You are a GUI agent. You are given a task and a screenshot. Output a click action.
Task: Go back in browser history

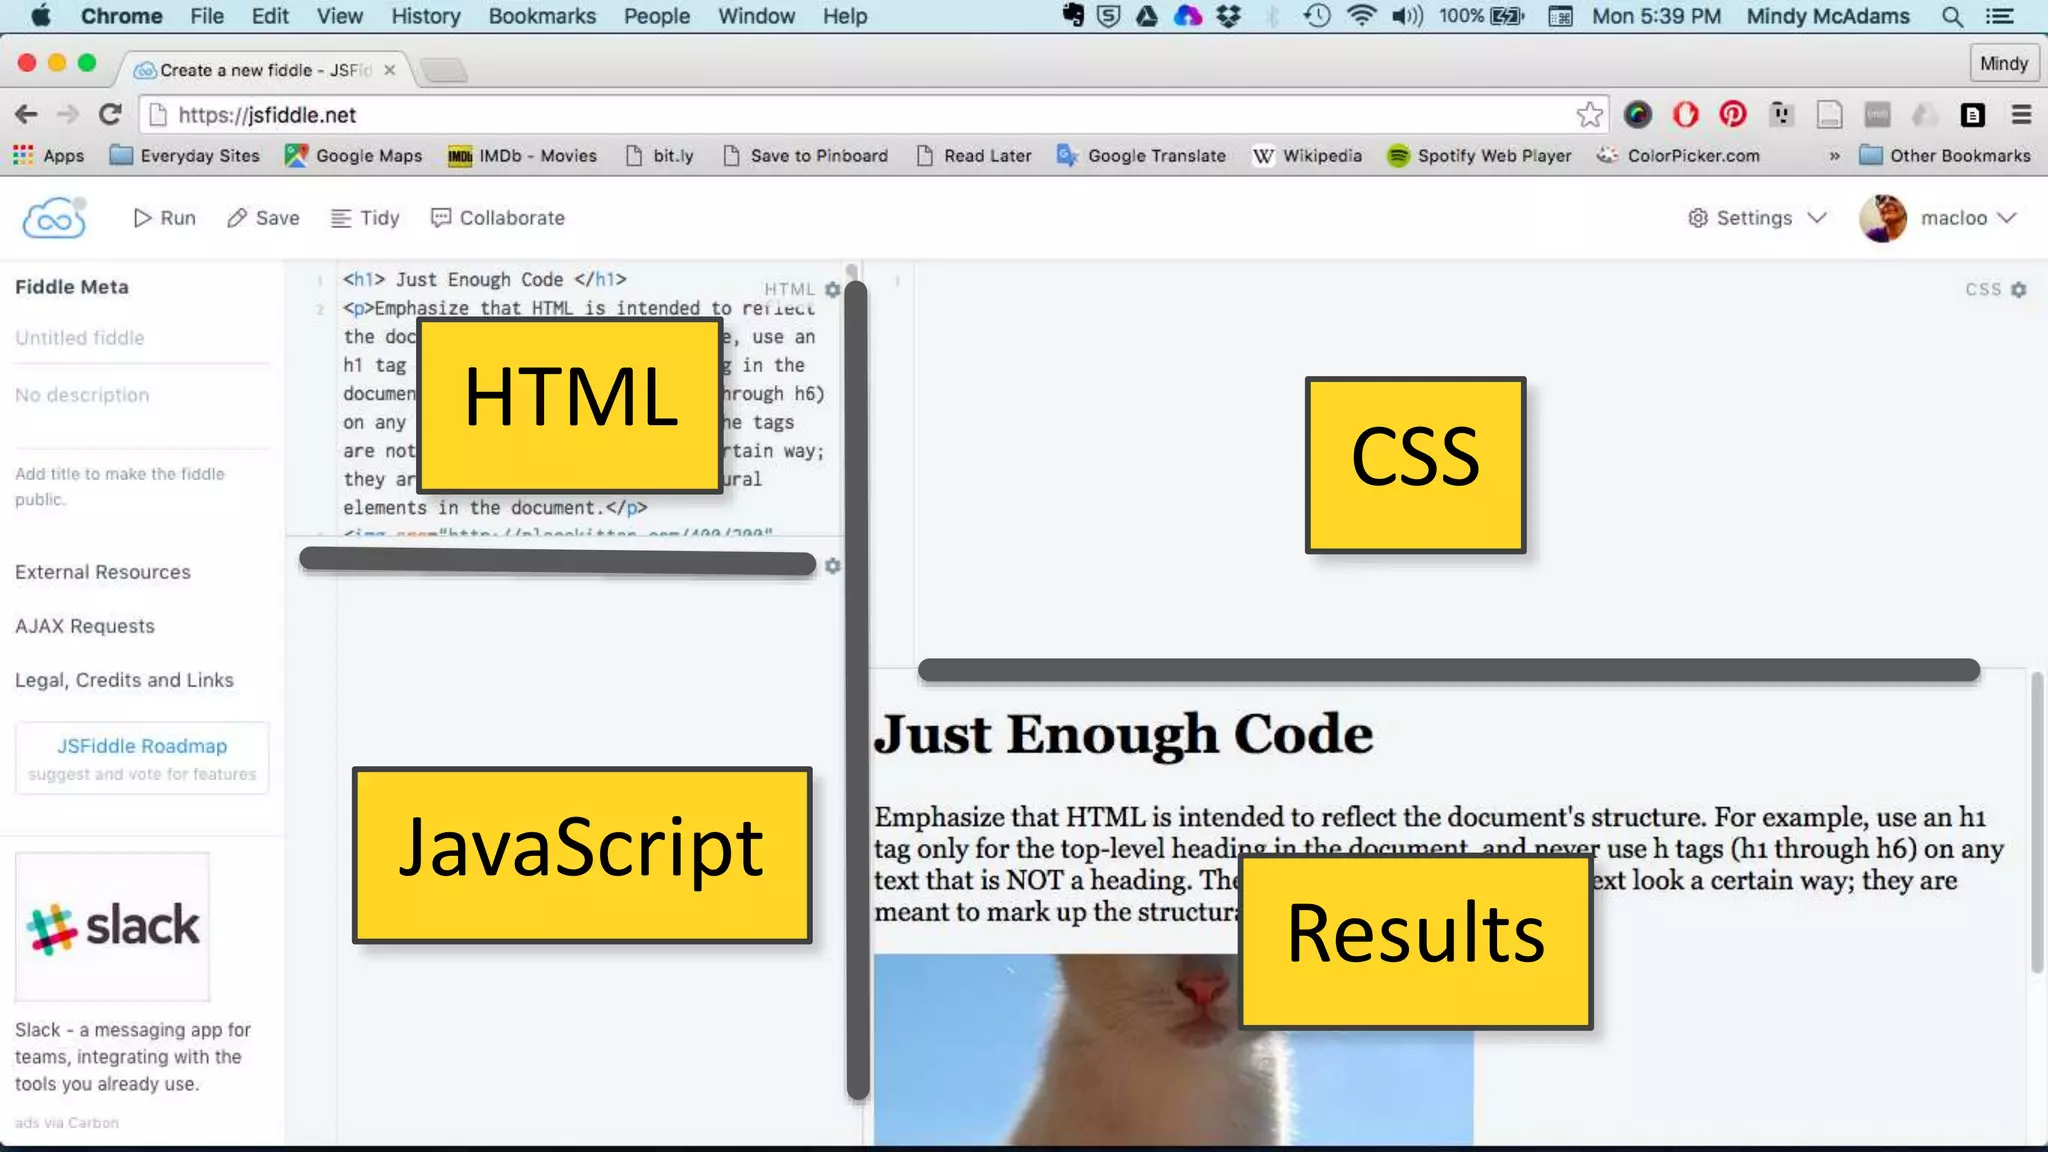[x=26, y=115]
